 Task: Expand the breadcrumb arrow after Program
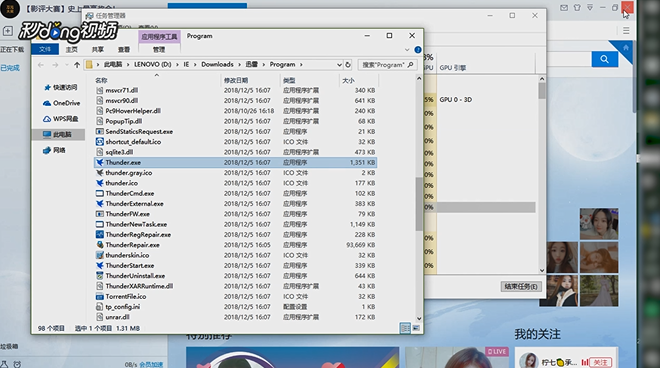(301, 65)
